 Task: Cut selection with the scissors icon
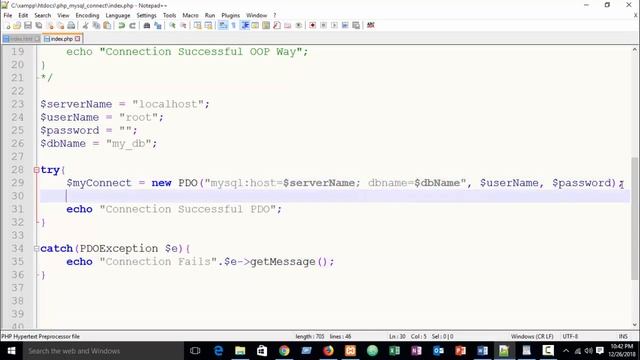(x=85, y=25)
